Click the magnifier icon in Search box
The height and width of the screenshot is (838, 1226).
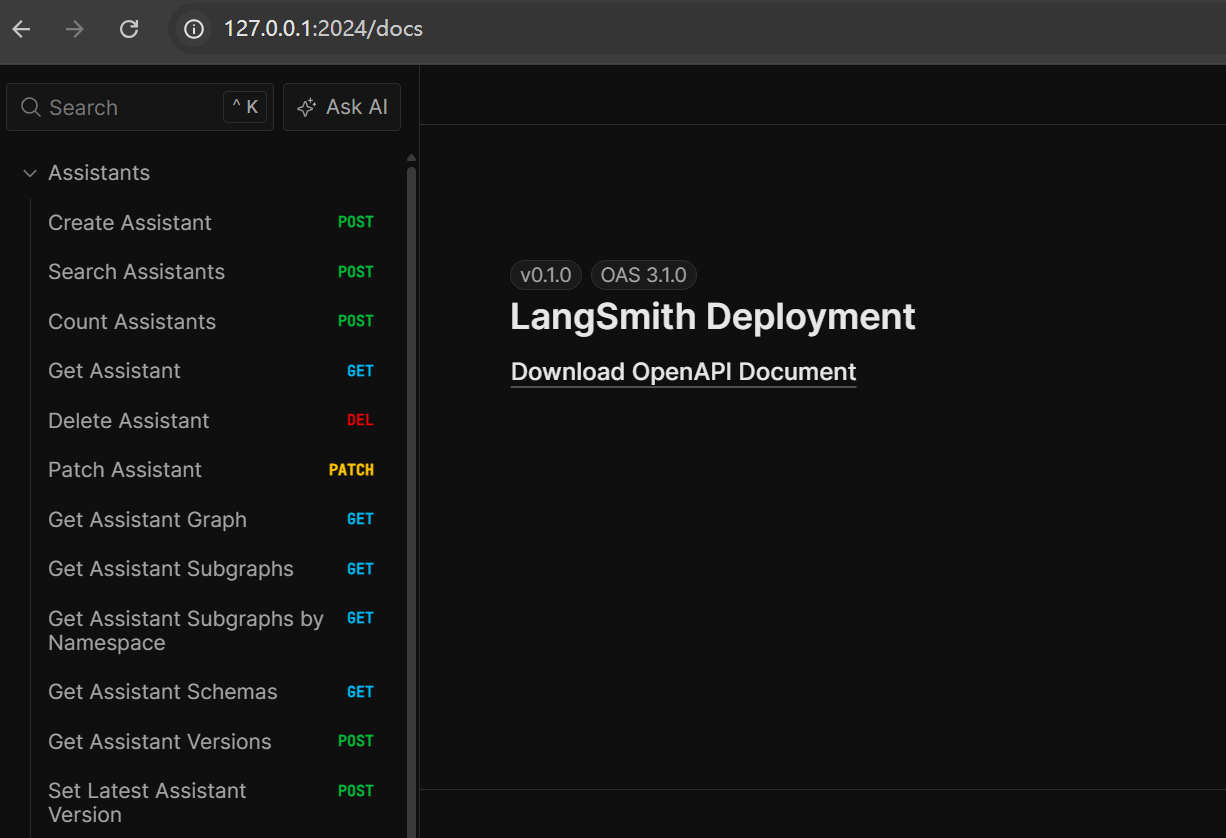tap(31, 107)
